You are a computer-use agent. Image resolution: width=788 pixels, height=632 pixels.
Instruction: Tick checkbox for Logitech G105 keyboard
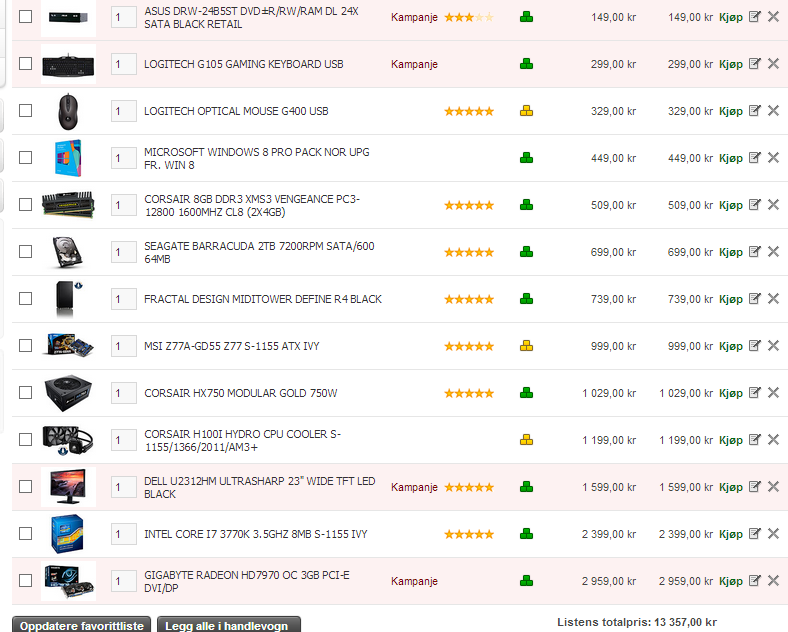click(x=25, y=63)
